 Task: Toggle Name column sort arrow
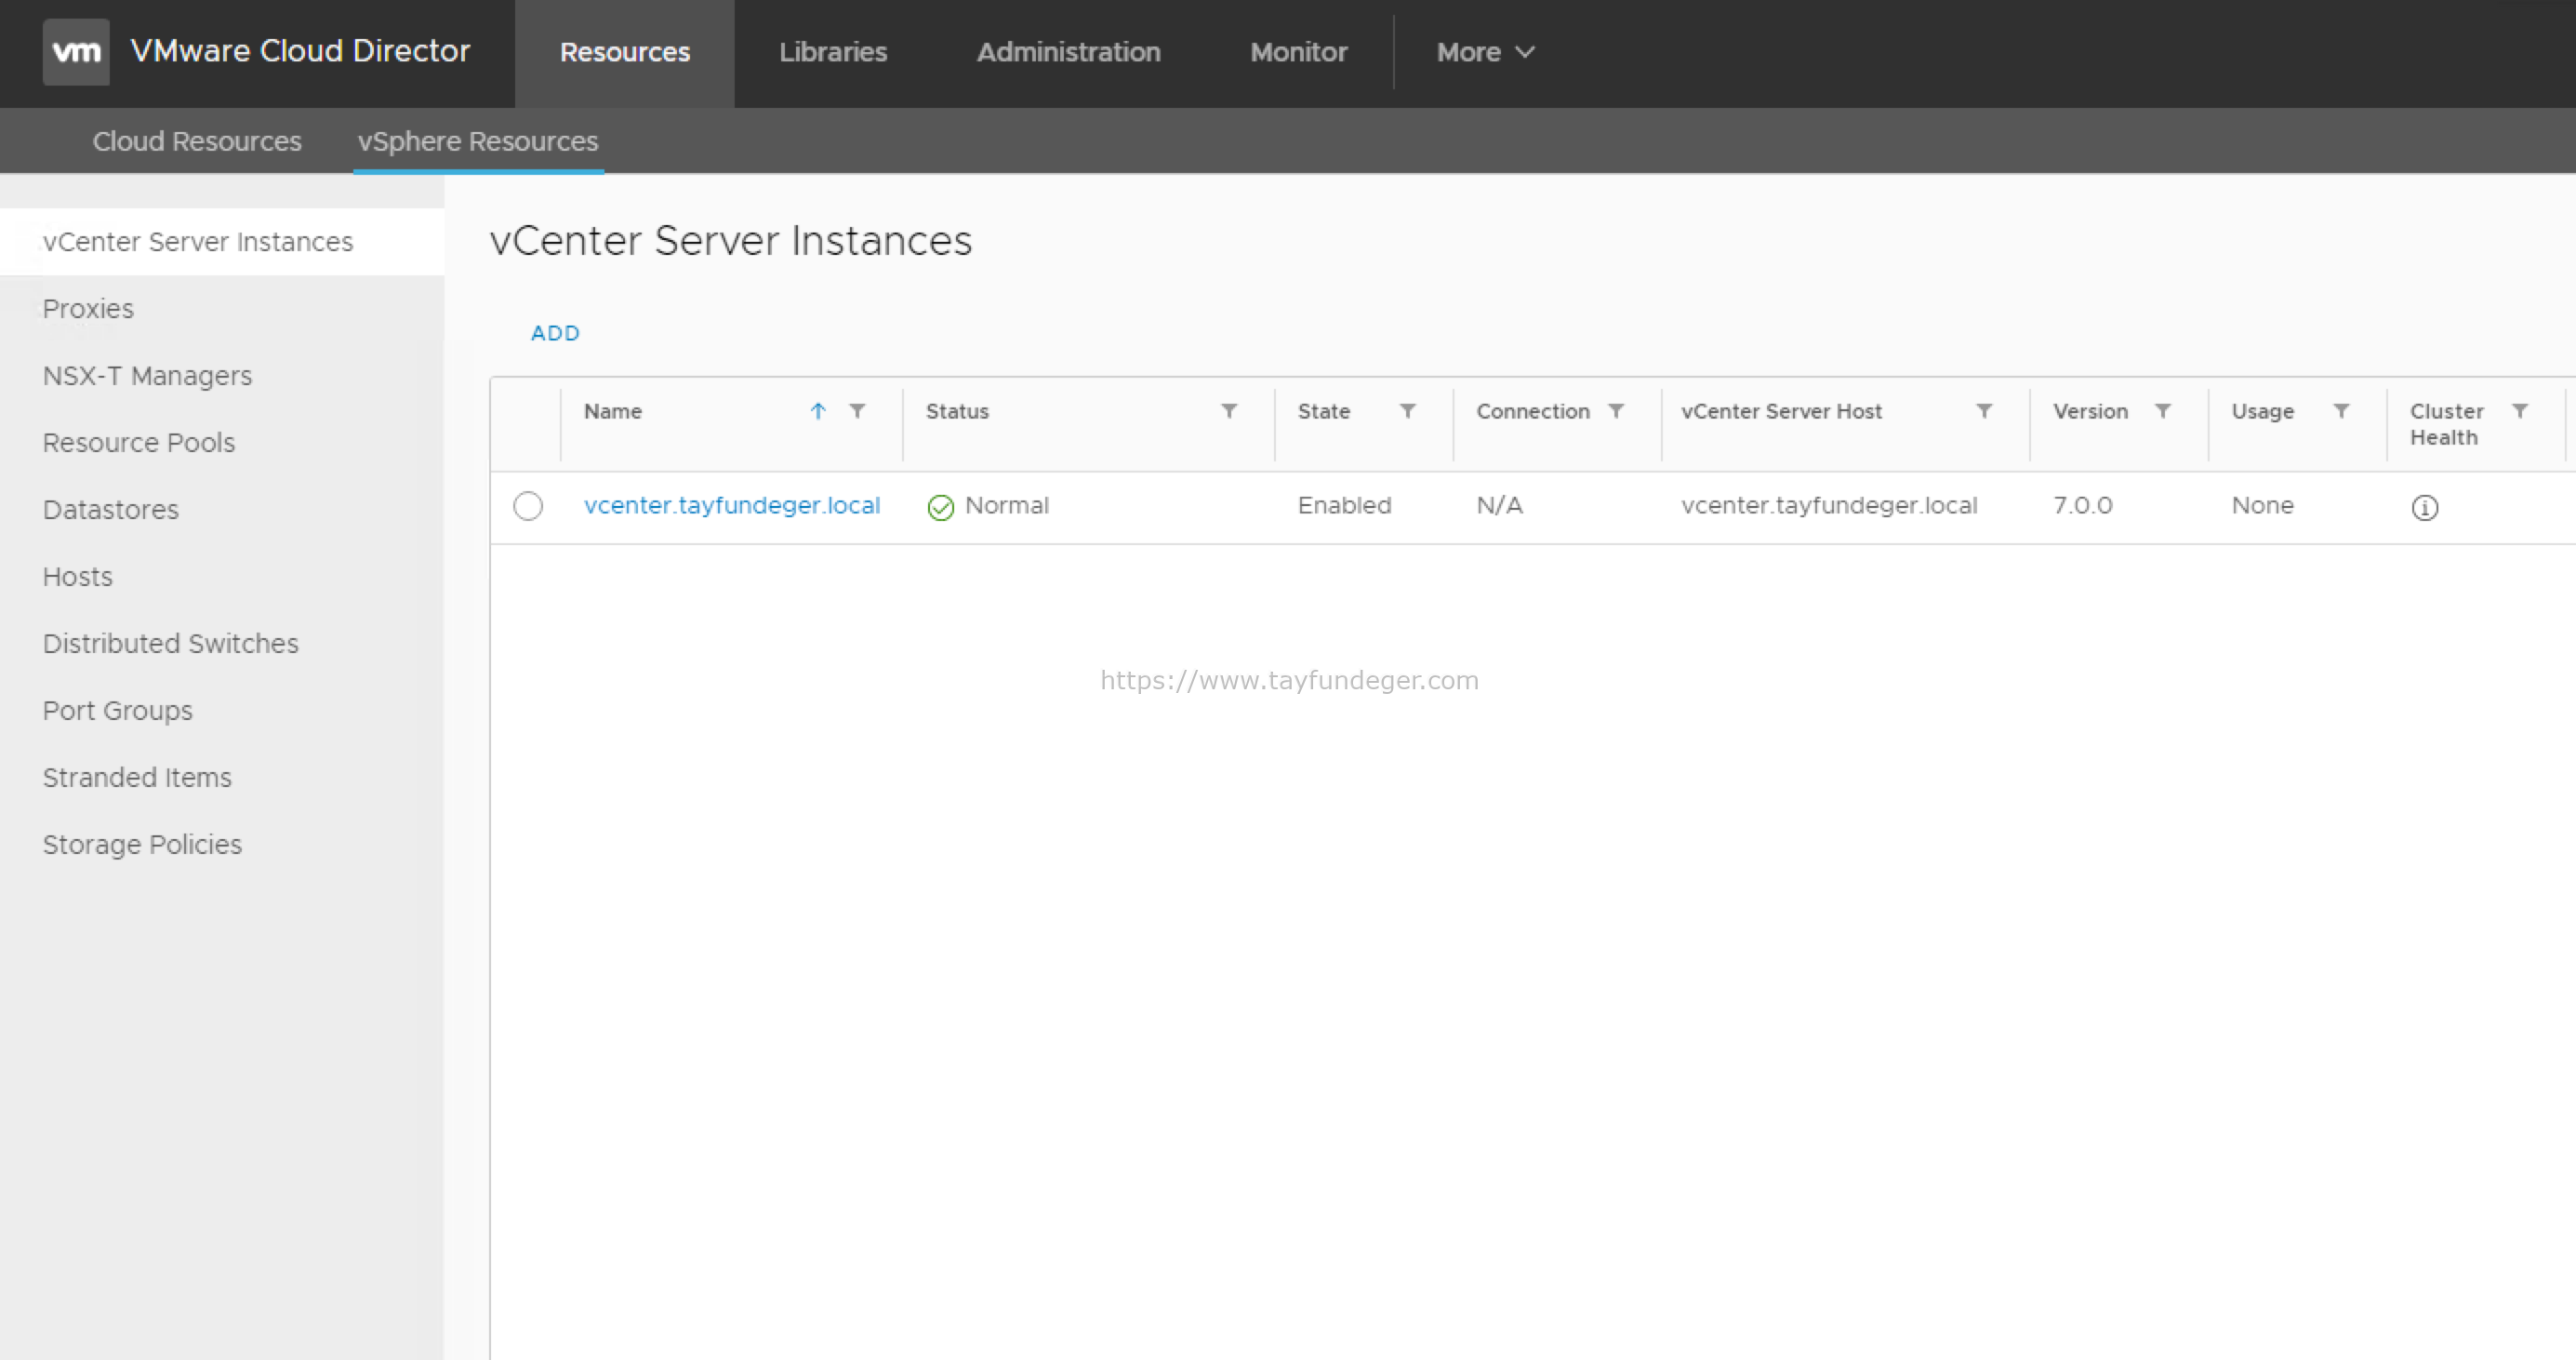click(818, 411)
